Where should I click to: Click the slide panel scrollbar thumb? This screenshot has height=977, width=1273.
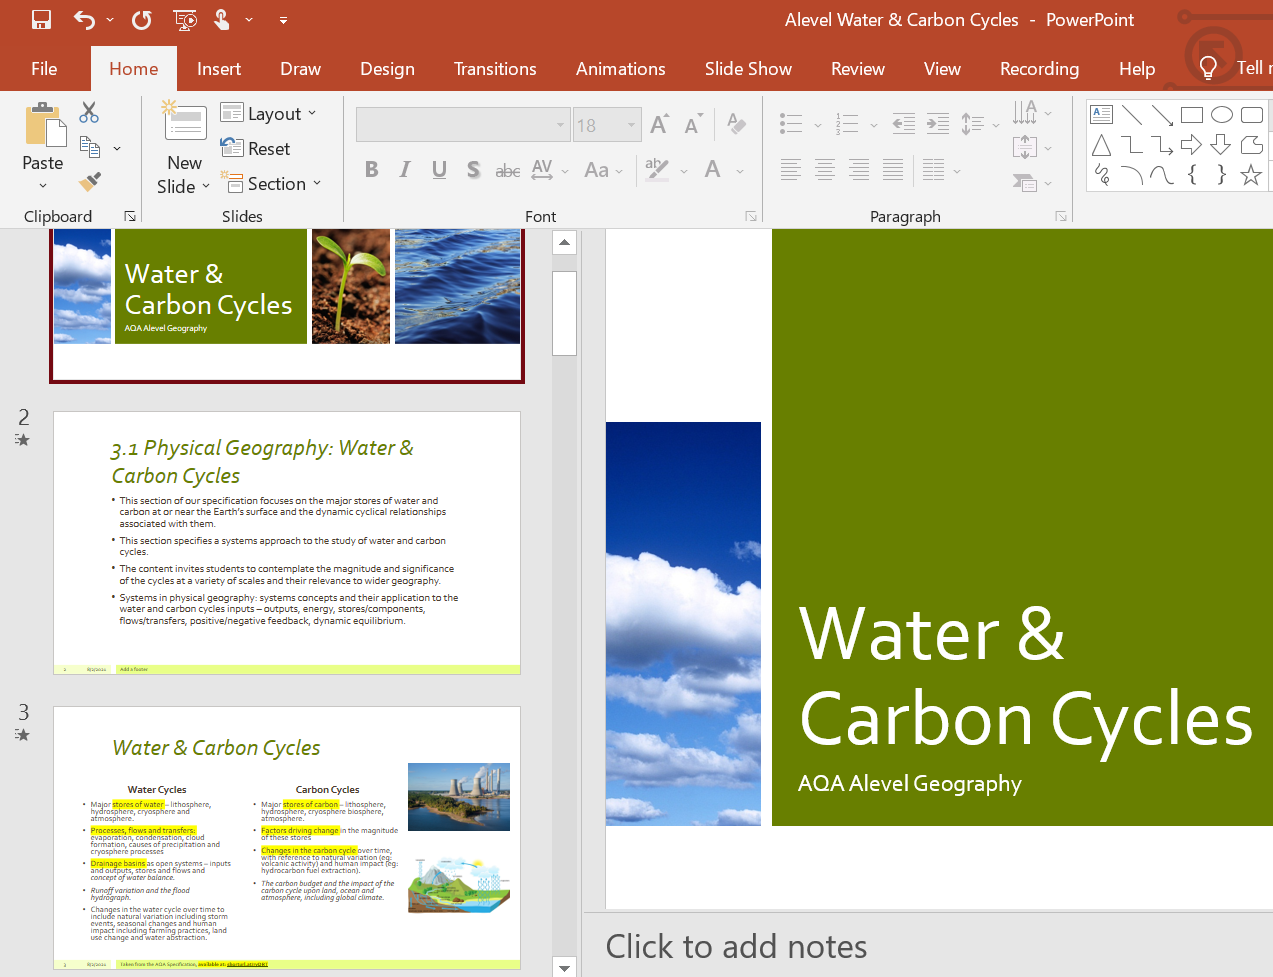[x=564, y=313]
